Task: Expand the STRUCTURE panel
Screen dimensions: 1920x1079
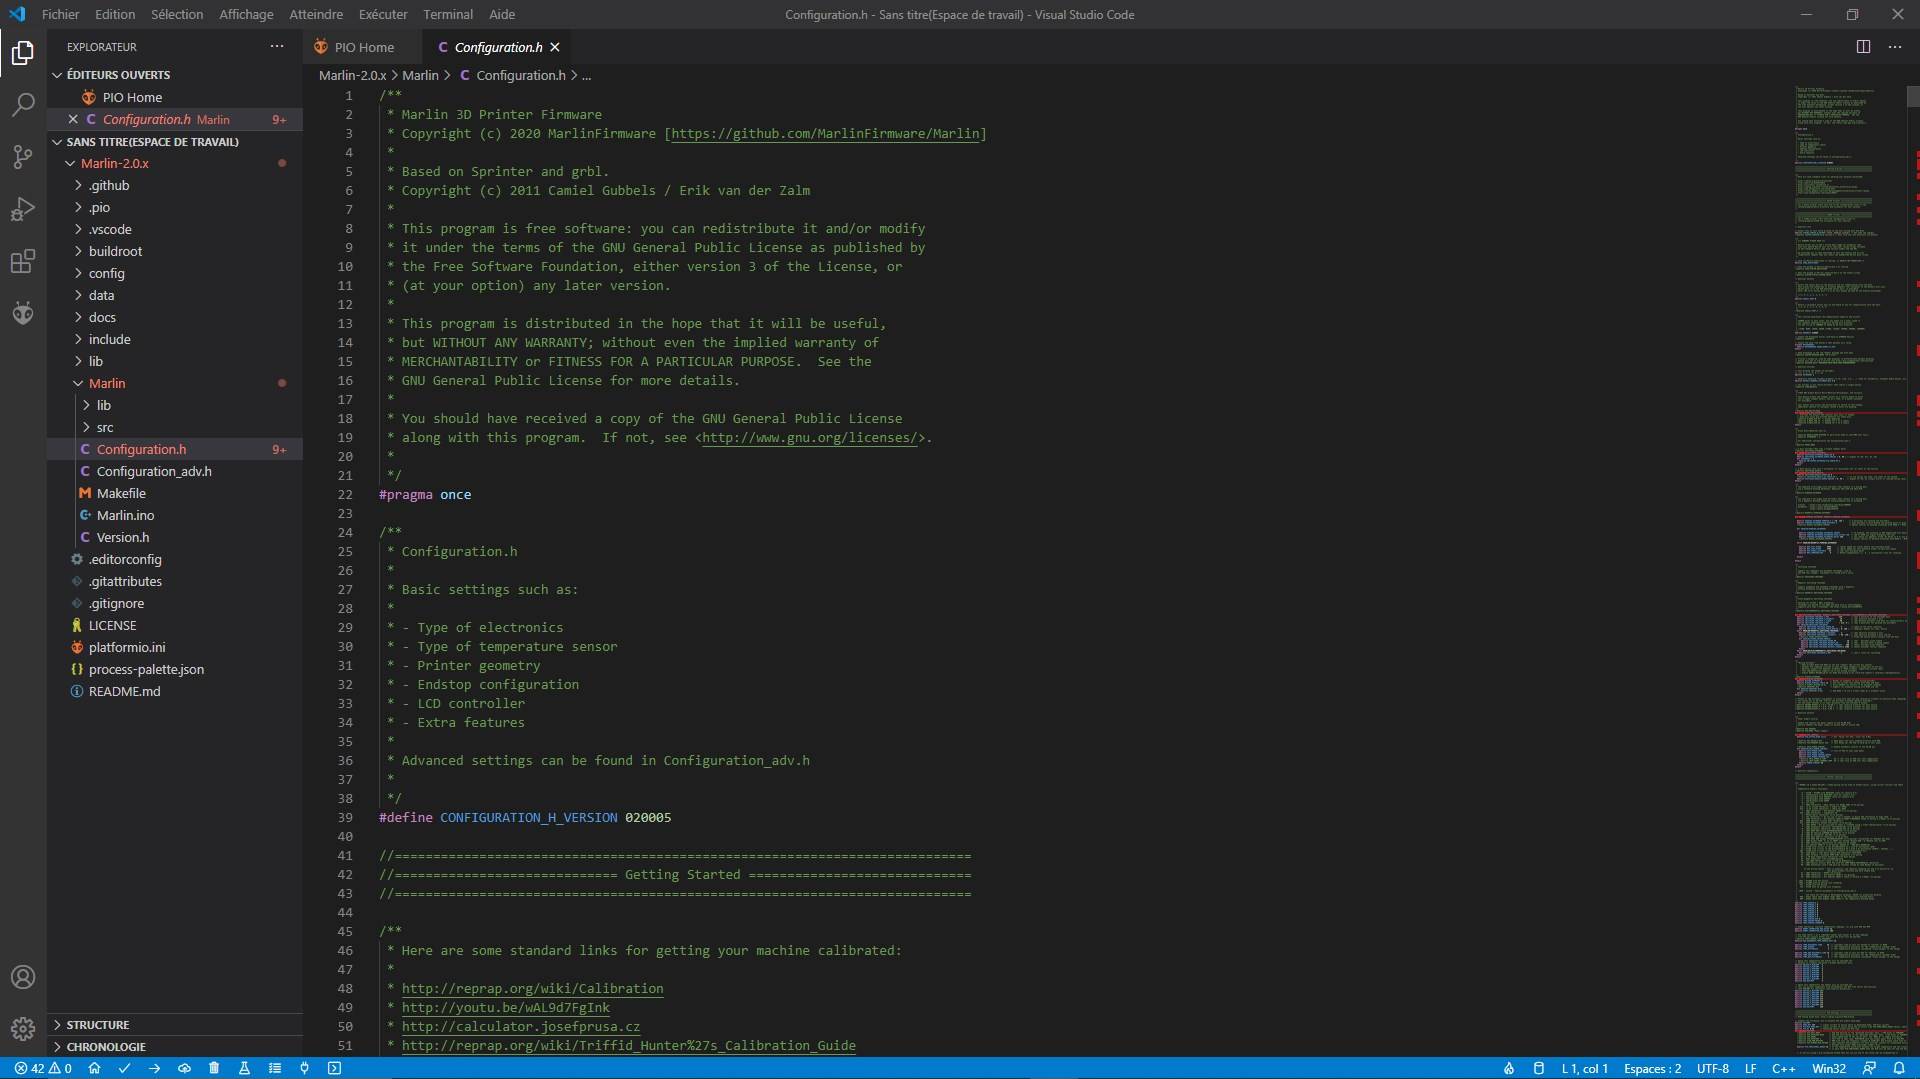Action: 98,1025
